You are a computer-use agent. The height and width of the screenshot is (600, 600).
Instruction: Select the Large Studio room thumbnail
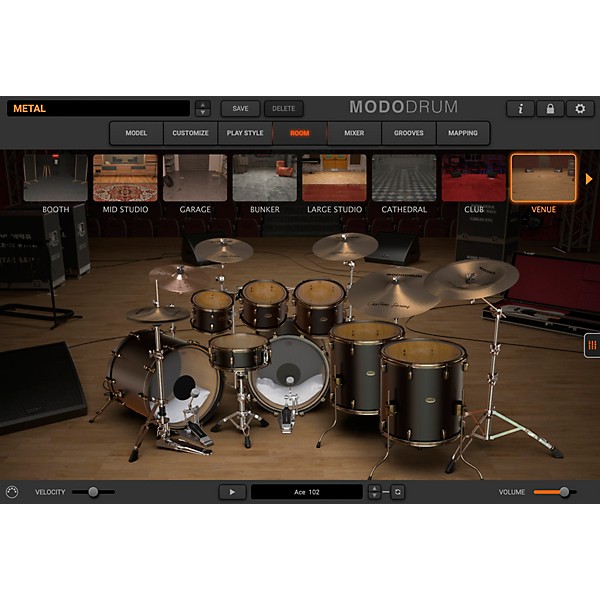[x=334, y=178]
